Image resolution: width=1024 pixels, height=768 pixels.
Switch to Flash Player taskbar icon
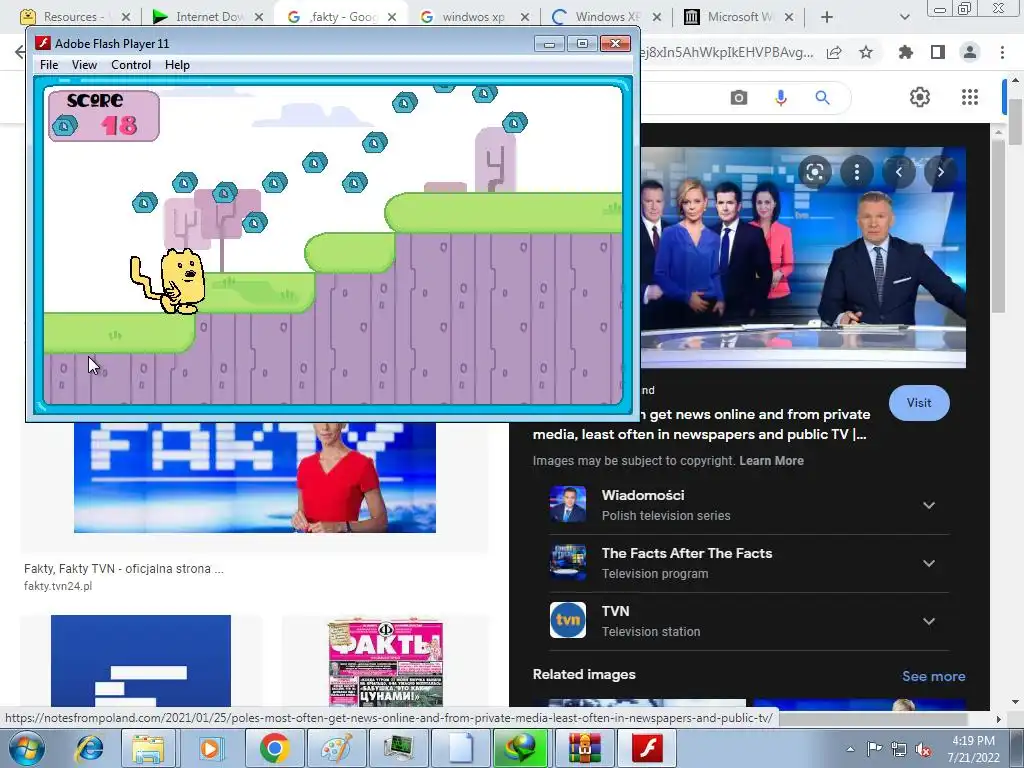point(647,748)
